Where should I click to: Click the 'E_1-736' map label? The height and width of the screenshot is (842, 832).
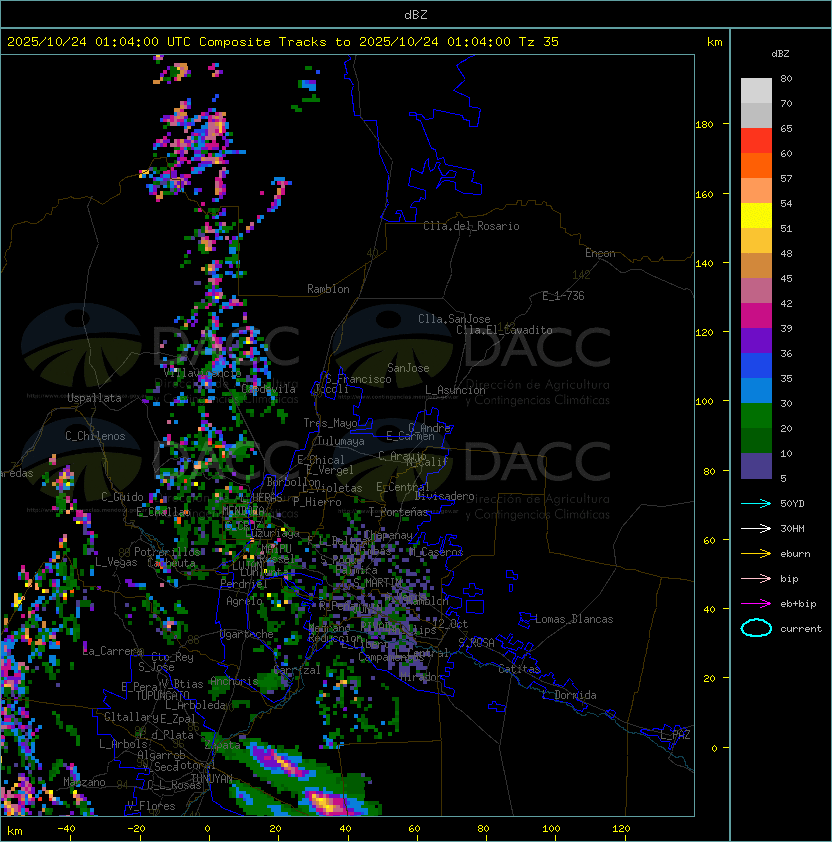coord(563,296)
